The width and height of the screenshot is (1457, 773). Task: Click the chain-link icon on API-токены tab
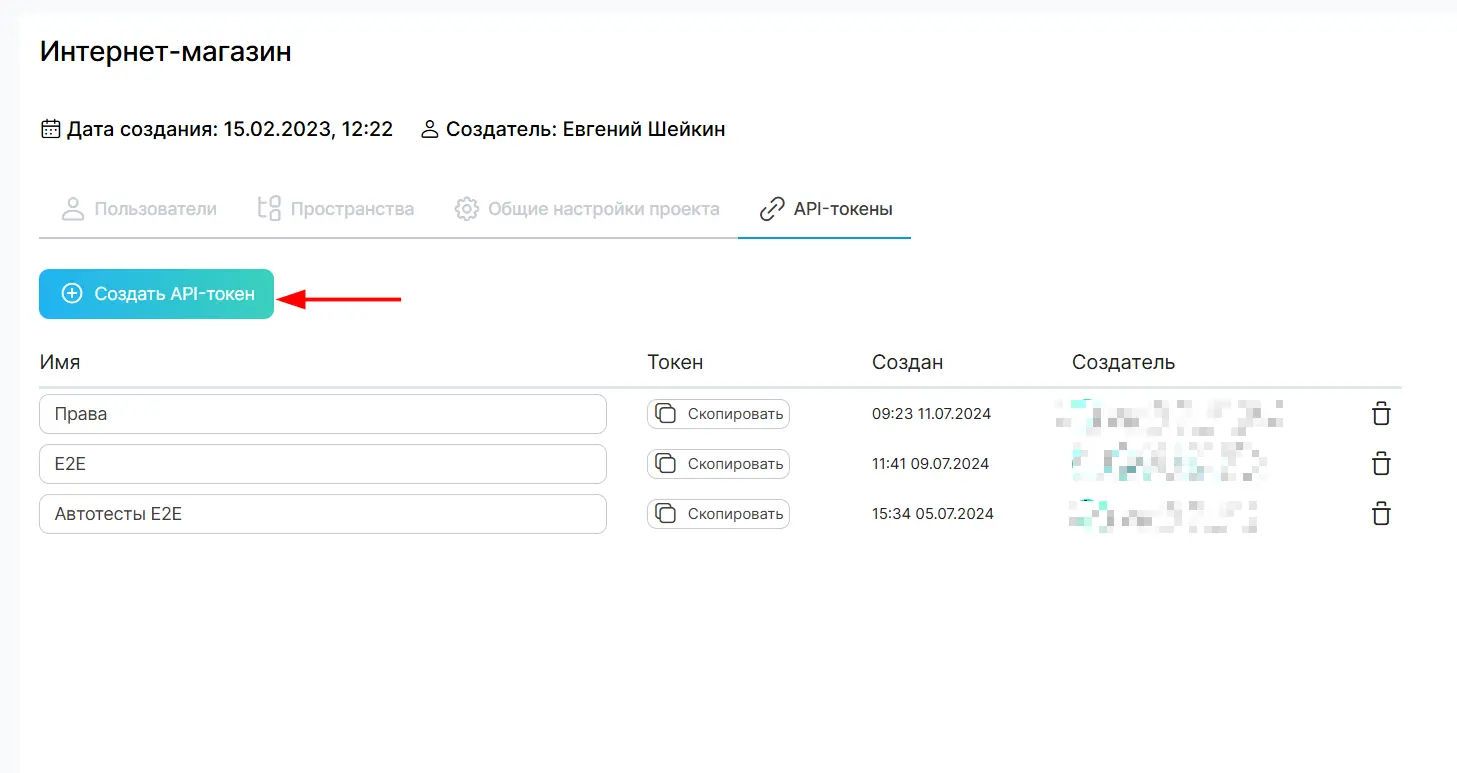click(771, 209)
